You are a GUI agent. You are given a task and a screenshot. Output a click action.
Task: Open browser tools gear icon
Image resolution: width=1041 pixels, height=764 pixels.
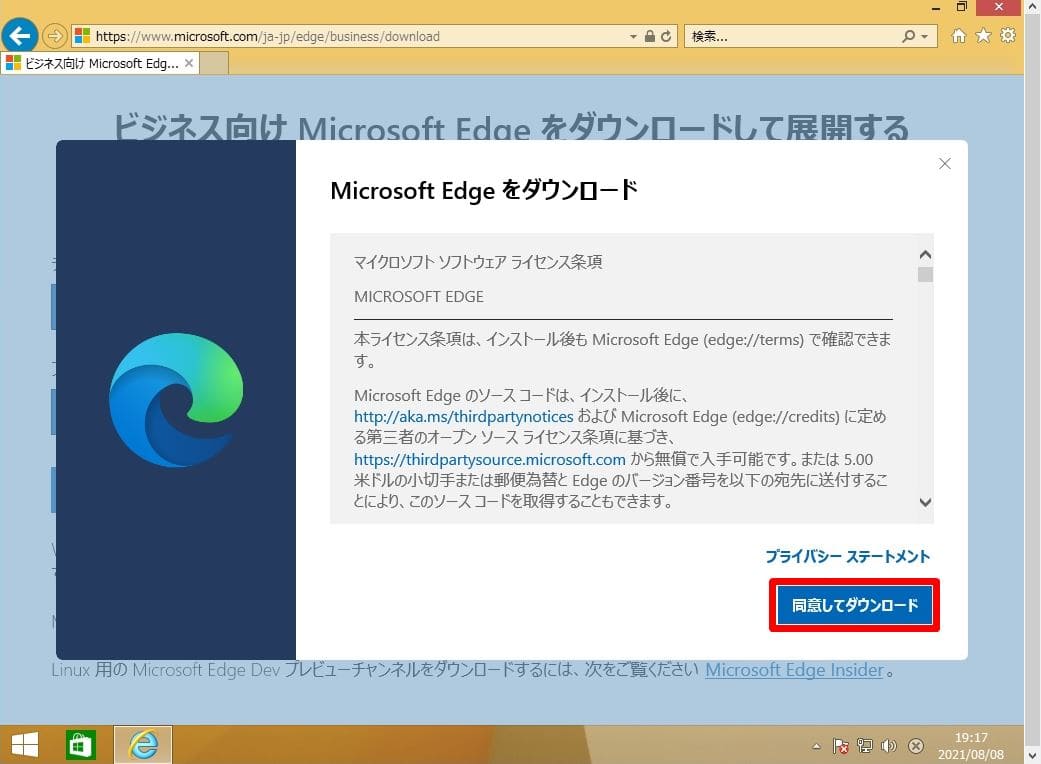(x=1008, y=36)
